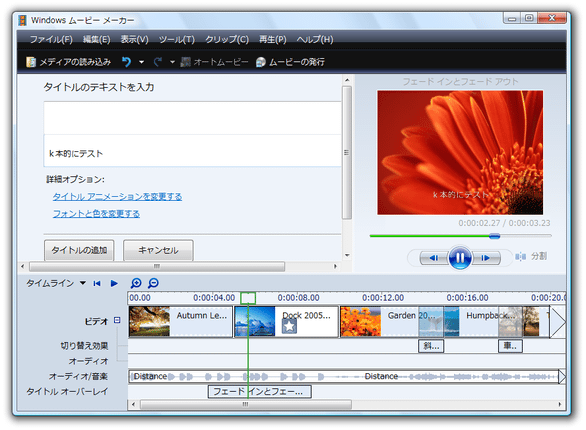586x430 pixels.
Task: Click the Windows Movie Maker title bar icon
Action: coord(23,21)
